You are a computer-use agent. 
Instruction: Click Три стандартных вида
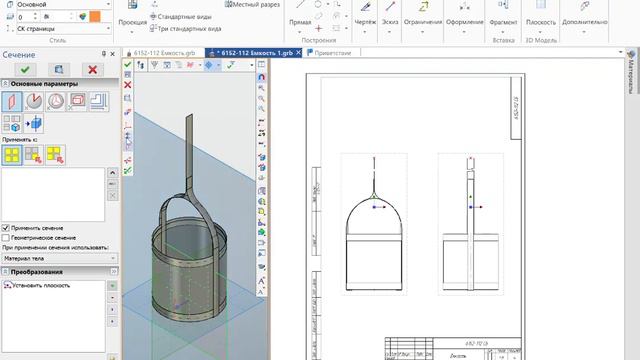tap(185, 29)
